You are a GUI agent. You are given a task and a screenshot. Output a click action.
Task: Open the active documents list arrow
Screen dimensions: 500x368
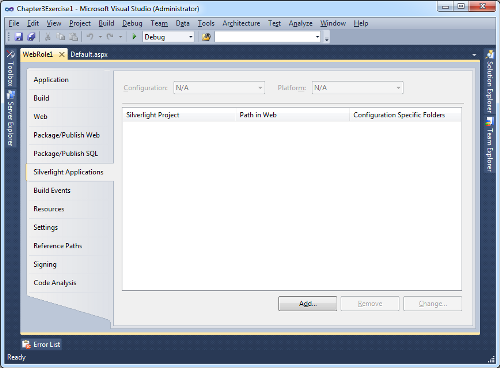point(474,55)
